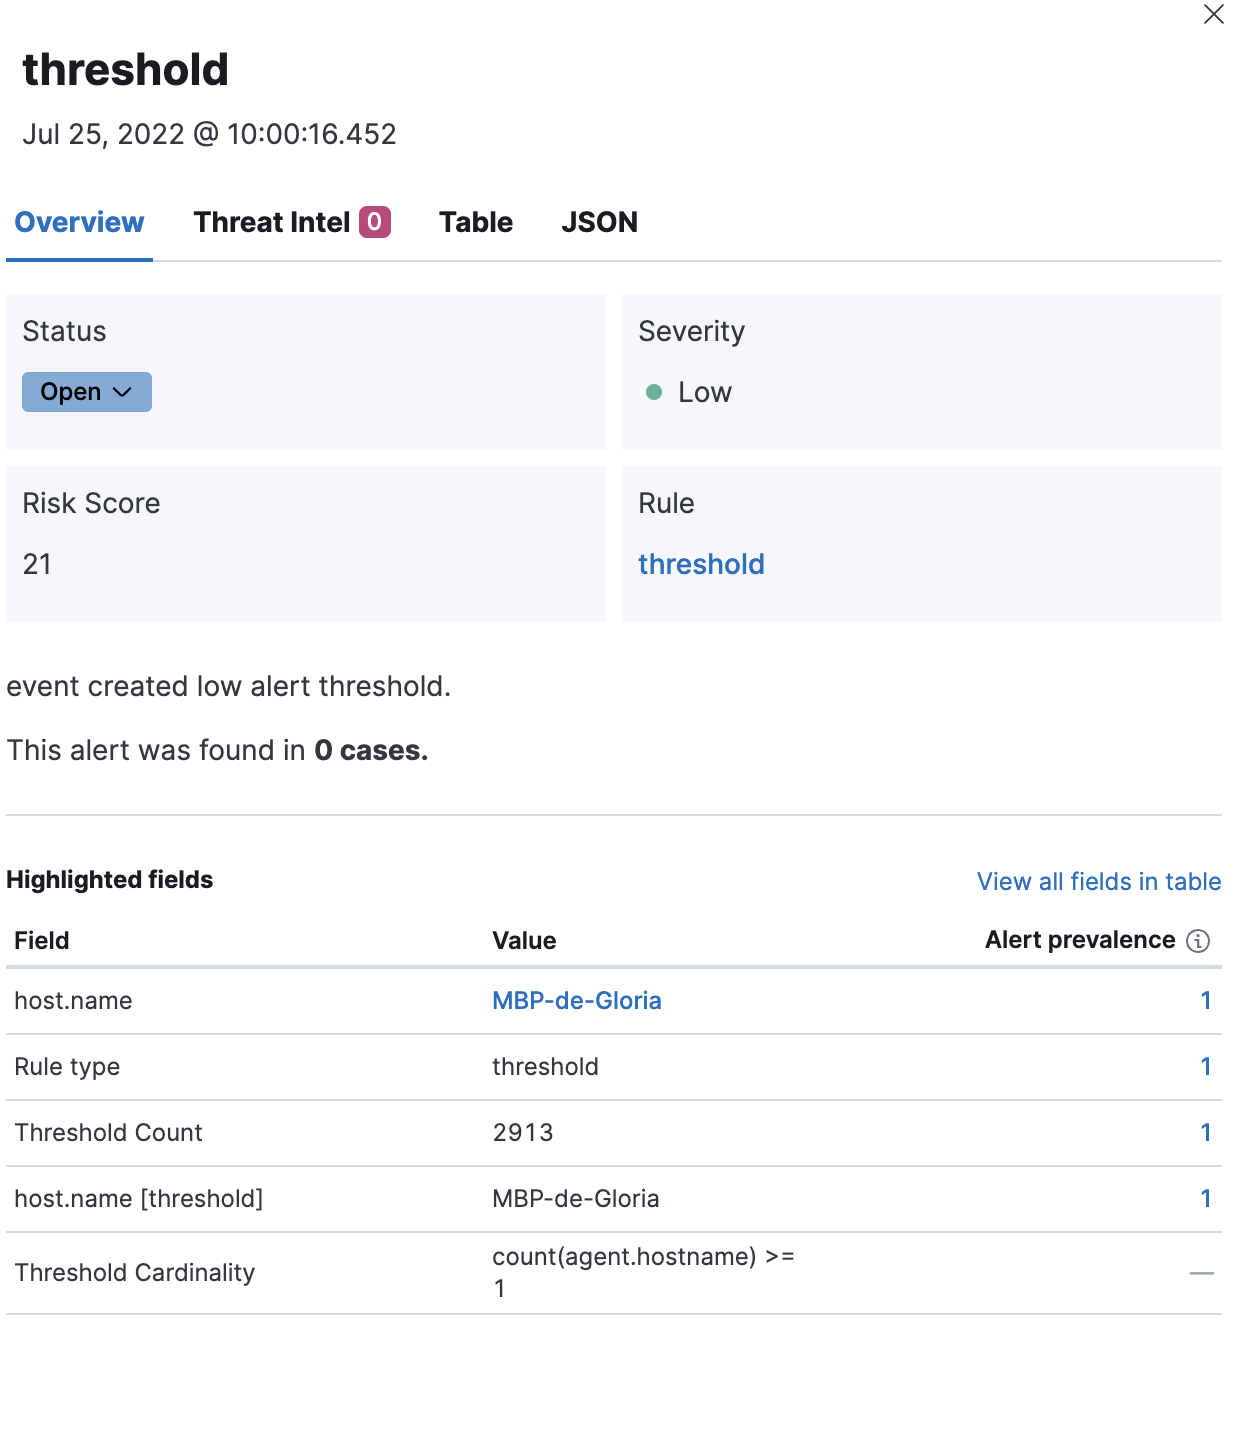Click the close X on the alert flyout
Viewport: 1242px width, 1444px height.
coord(1213,15)
